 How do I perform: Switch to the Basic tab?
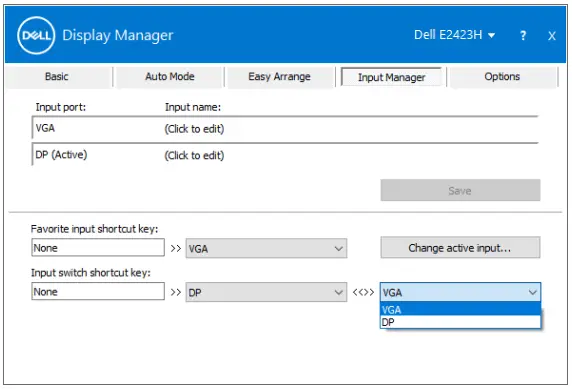point(57,77)
